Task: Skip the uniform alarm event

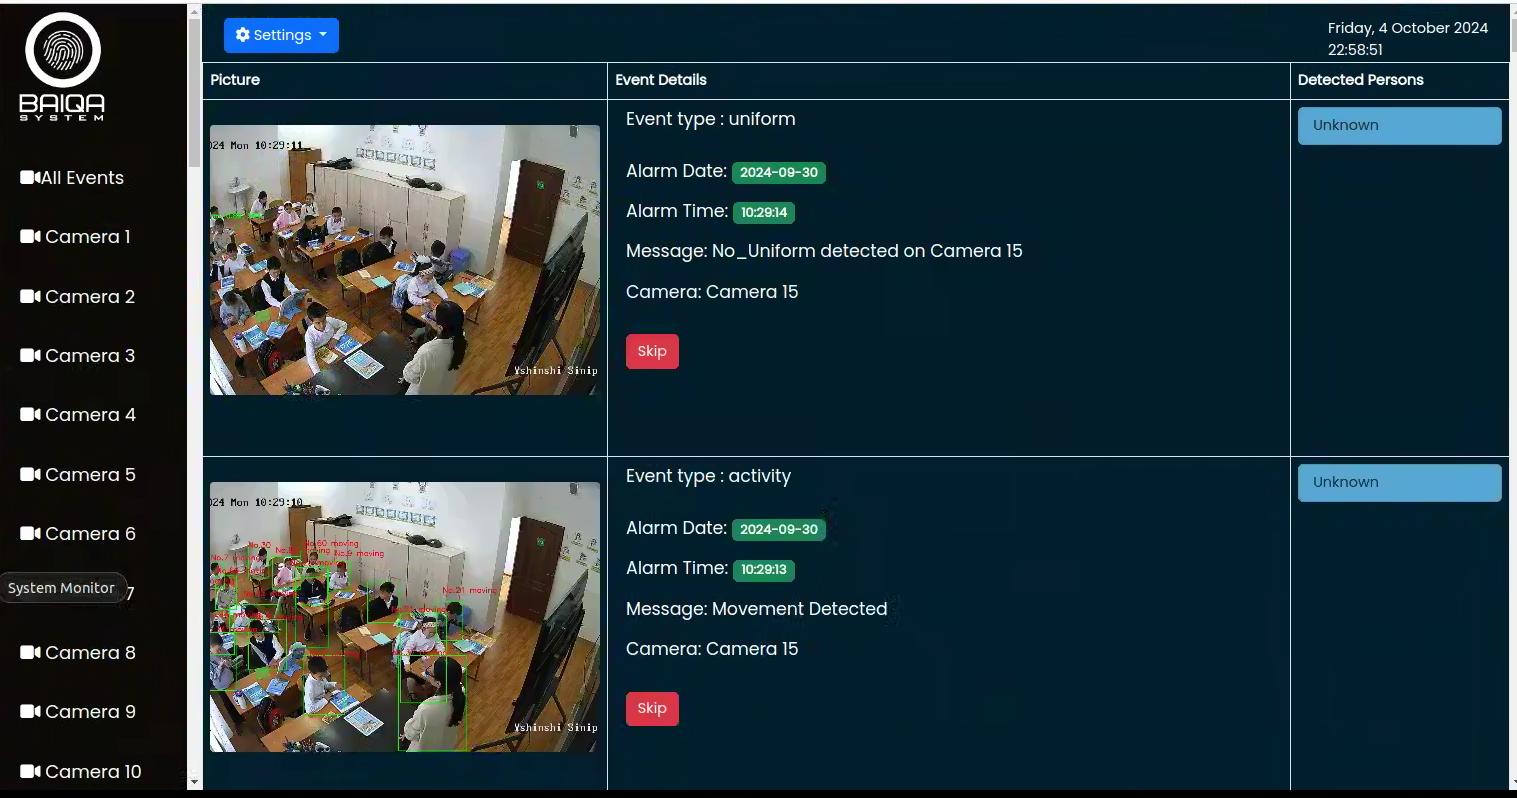Action: tap(651, 351)
